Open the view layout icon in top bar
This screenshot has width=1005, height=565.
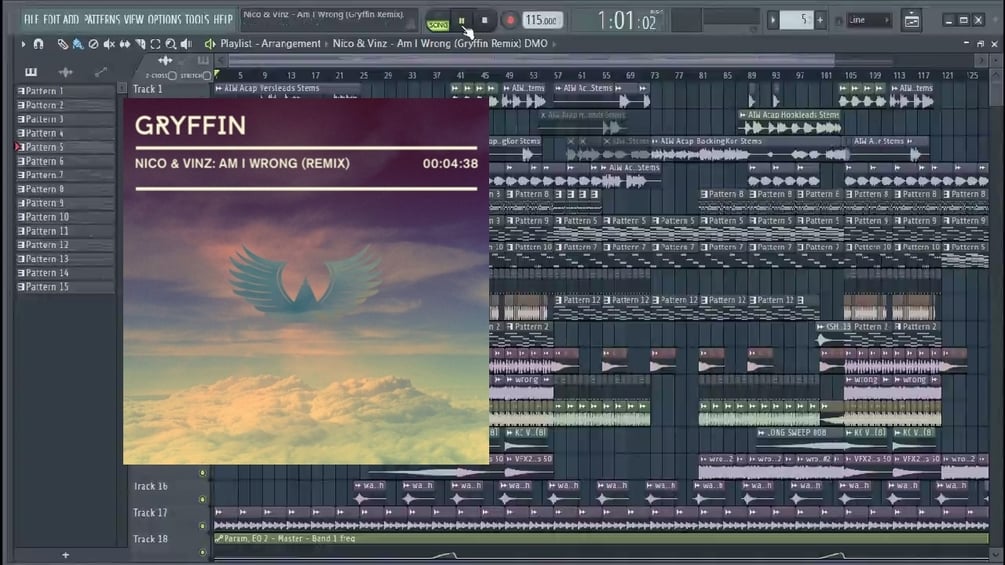pos(911,20)
